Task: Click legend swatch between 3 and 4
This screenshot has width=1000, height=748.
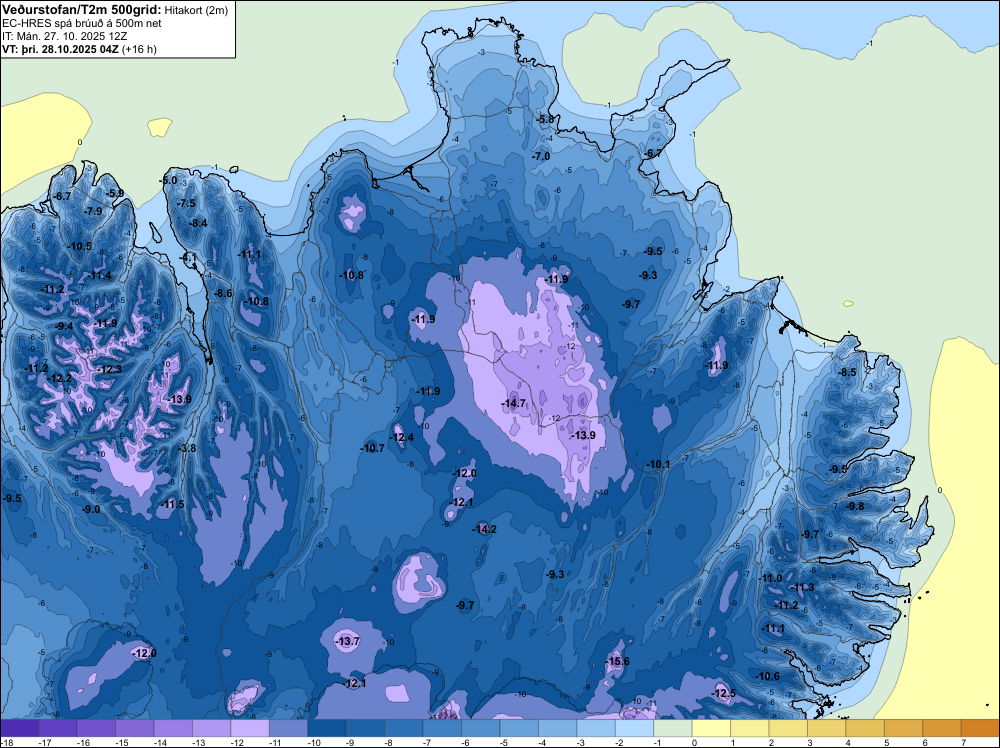Action: point(827,728)
